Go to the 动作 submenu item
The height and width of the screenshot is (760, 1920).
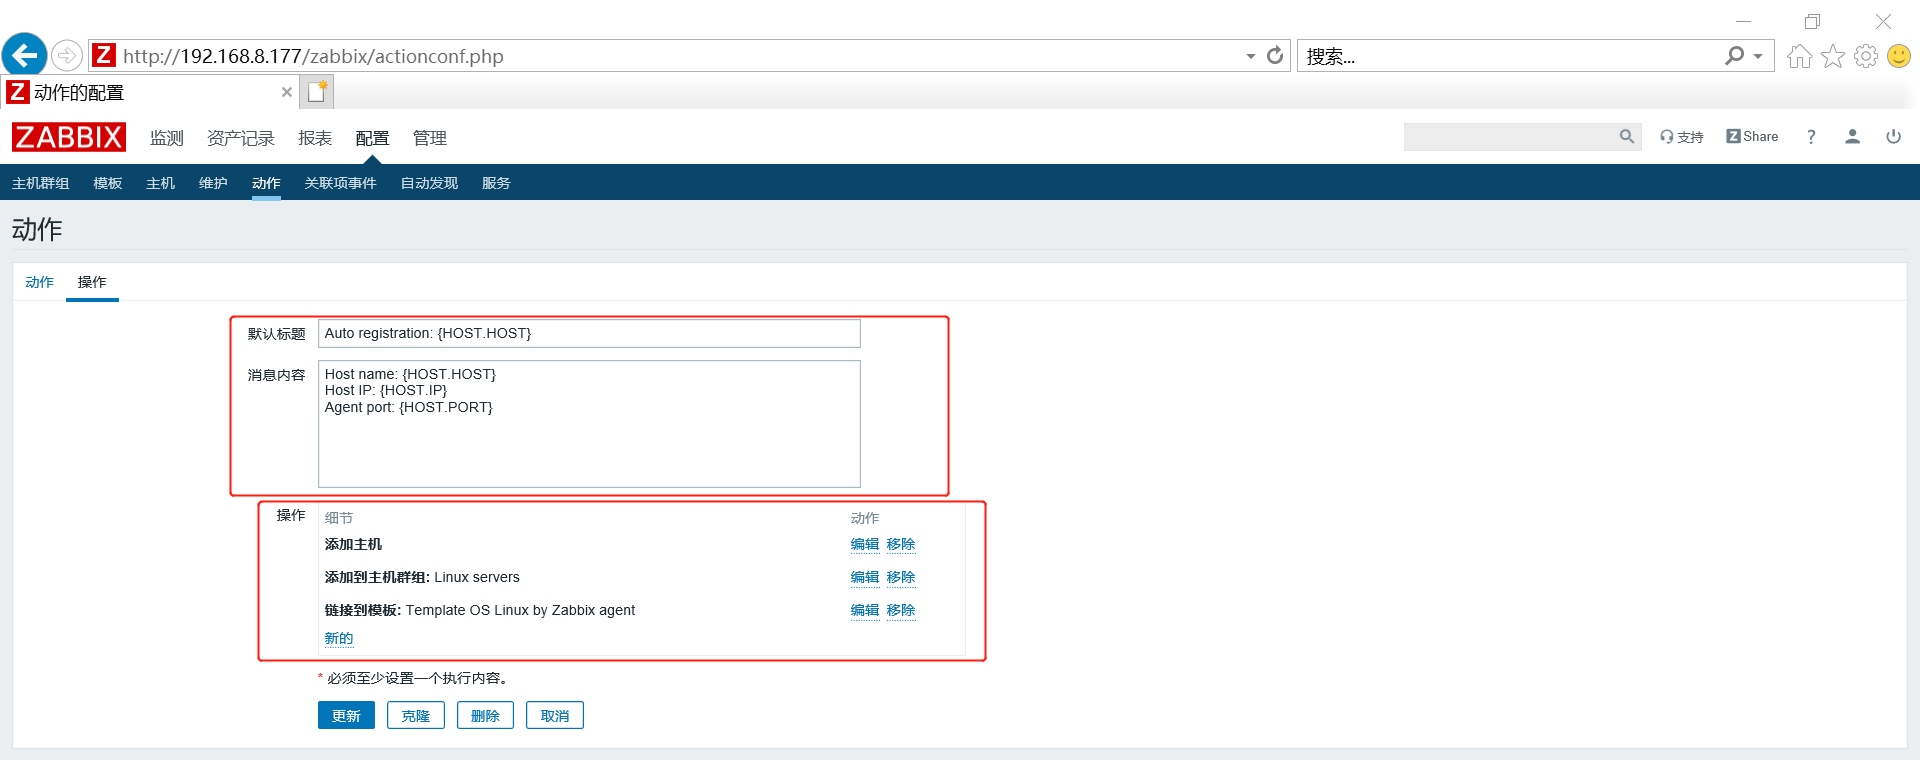pos(266,183)
